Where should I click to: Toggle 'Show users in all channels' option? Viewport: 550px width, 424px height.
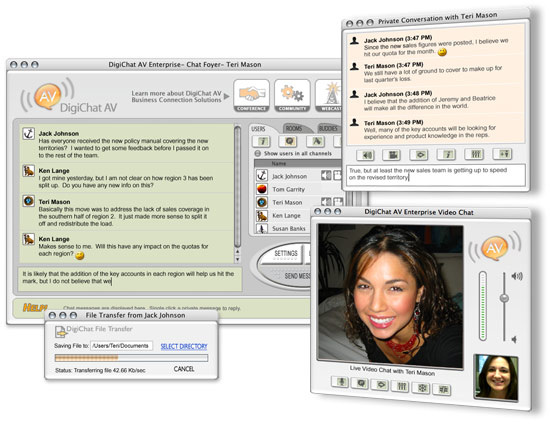[x=257, y=153]
